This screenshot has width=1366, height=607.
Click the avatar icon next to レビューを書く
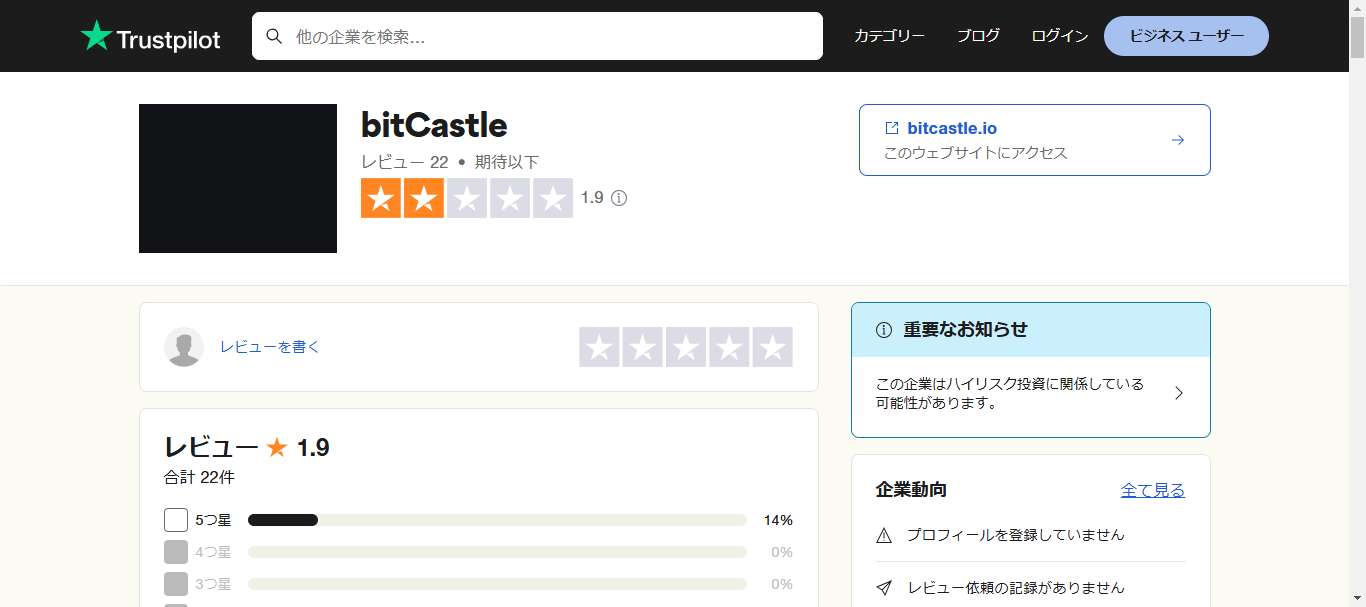(x=184, y=347)
